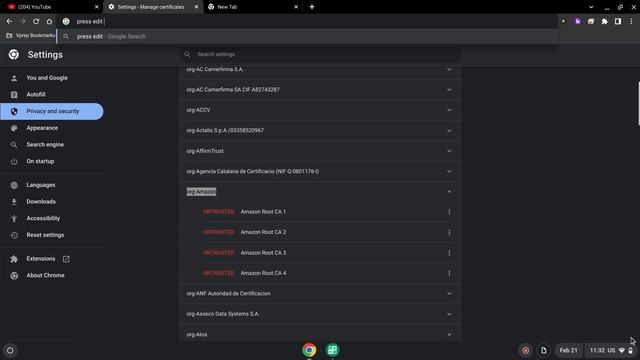Open Vprep Bookmarks folder
The image size is (640, 360).
31,36
